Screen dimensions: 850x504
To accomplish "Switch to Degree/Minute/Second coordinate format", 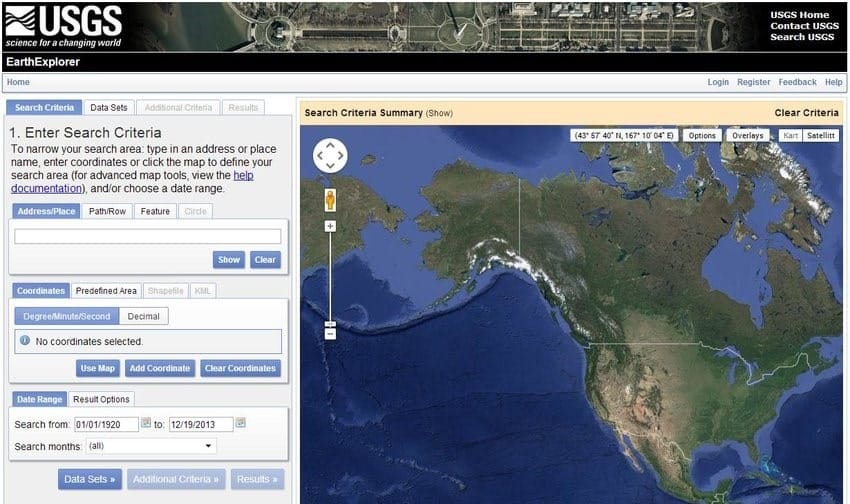I will 66,316.
